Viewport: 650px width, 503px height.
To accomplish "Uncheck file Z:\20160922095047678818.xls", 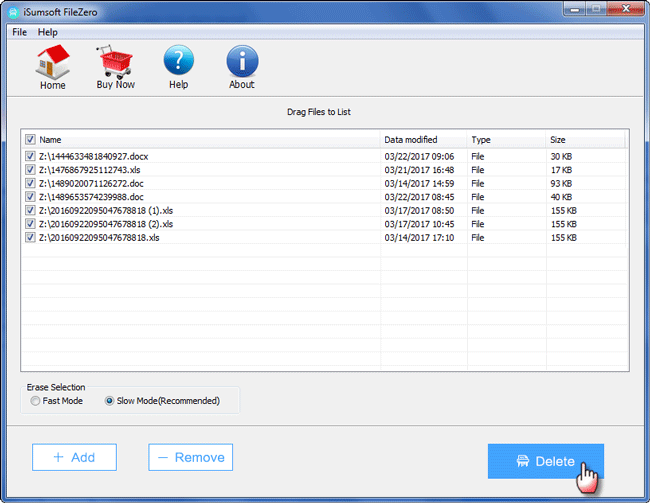I will [x=30, y=238].
